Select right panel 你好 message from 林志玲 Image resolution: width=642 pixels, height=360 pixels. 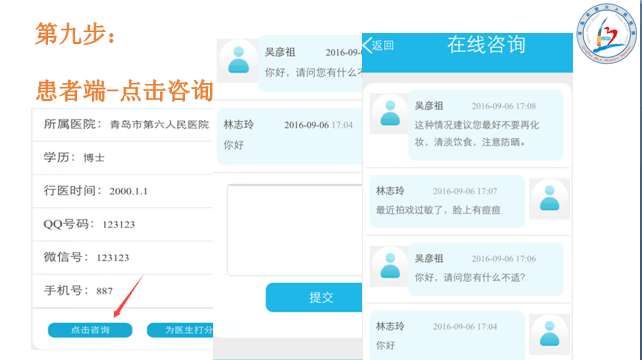[x=447, y=335]
